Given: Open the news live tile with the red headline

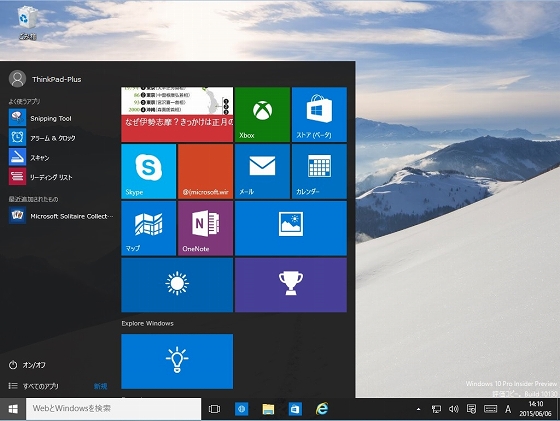Looking at the screenshot, I should pos(177,115).
